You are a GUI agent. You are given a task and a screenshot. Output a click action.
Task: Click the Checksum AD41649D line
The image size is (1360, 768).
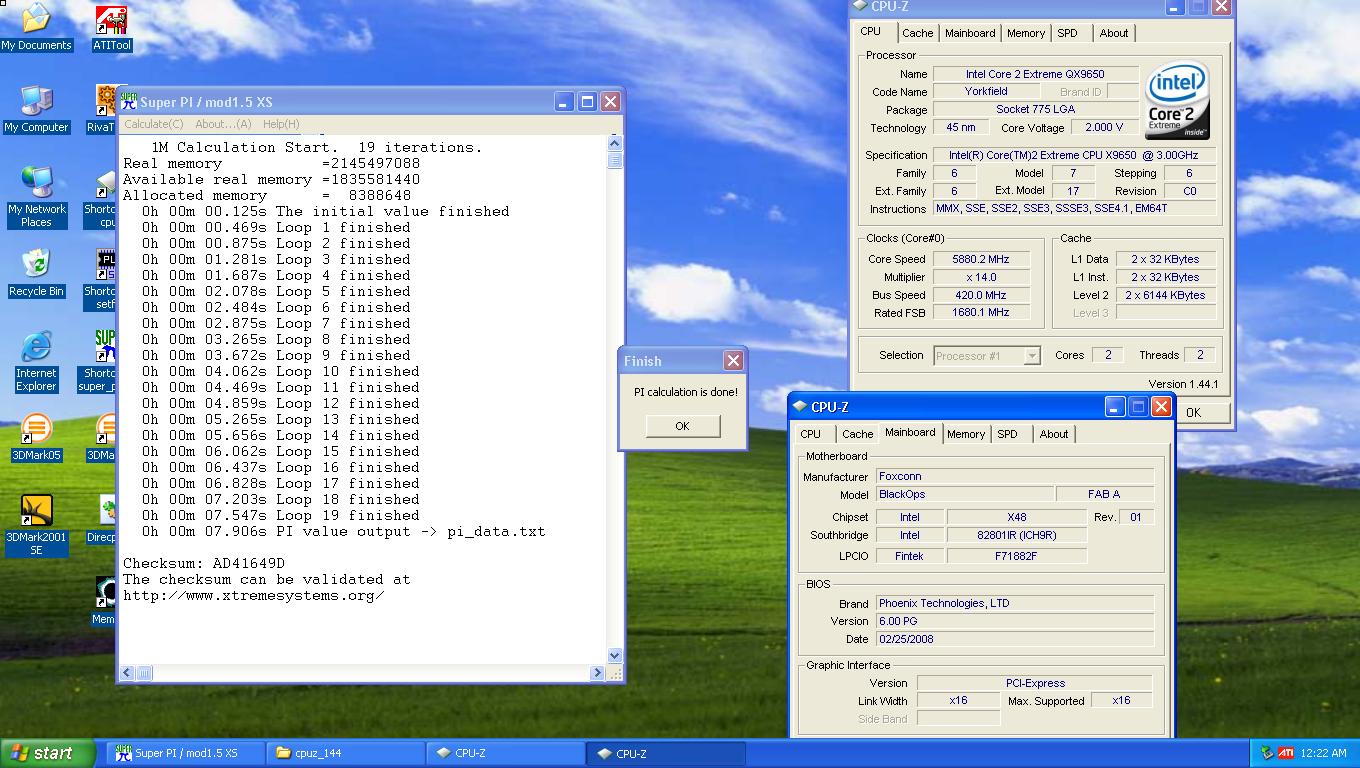click(204, 563)
